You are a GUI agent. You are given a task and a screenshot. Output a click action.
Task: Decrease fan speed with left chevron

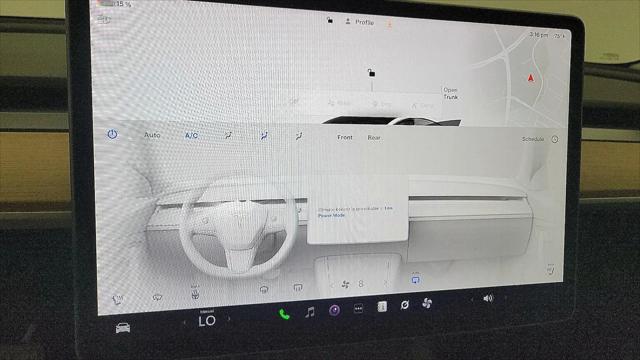pyautogui.click(x=331, y=285)
